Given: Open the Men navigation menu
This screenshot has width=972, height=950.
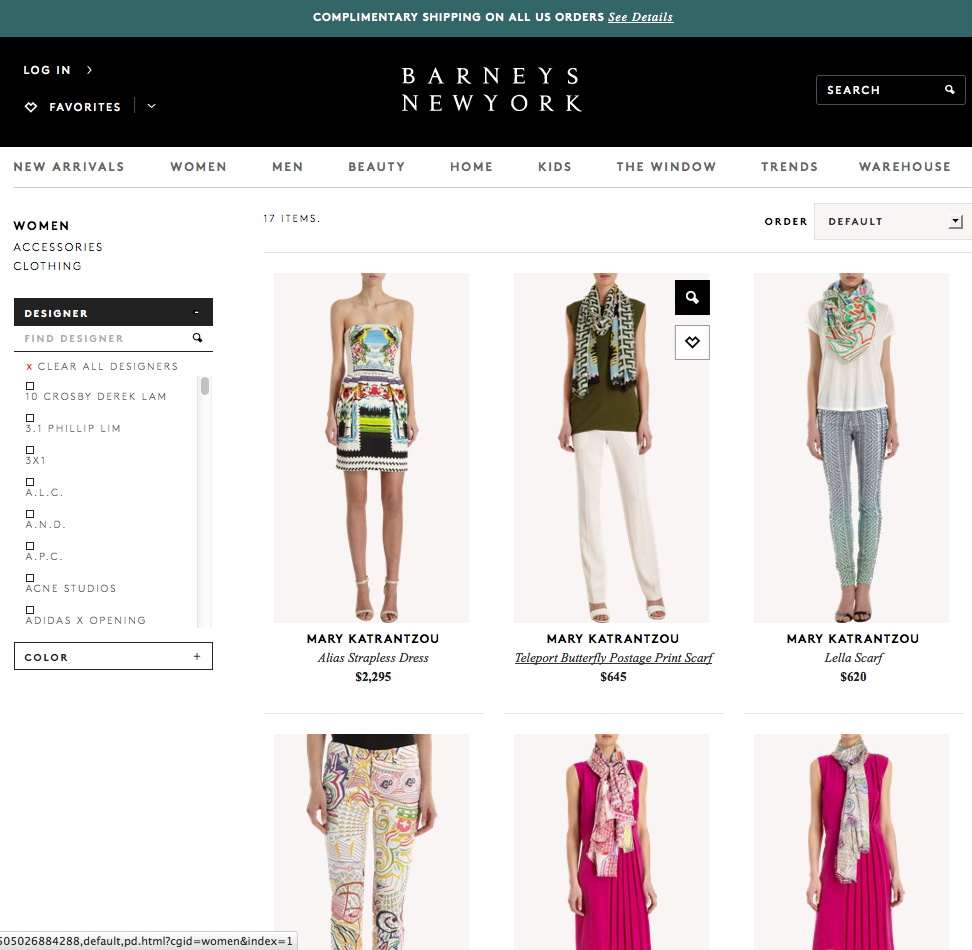Looking at the screenshot, I should 288,167.
